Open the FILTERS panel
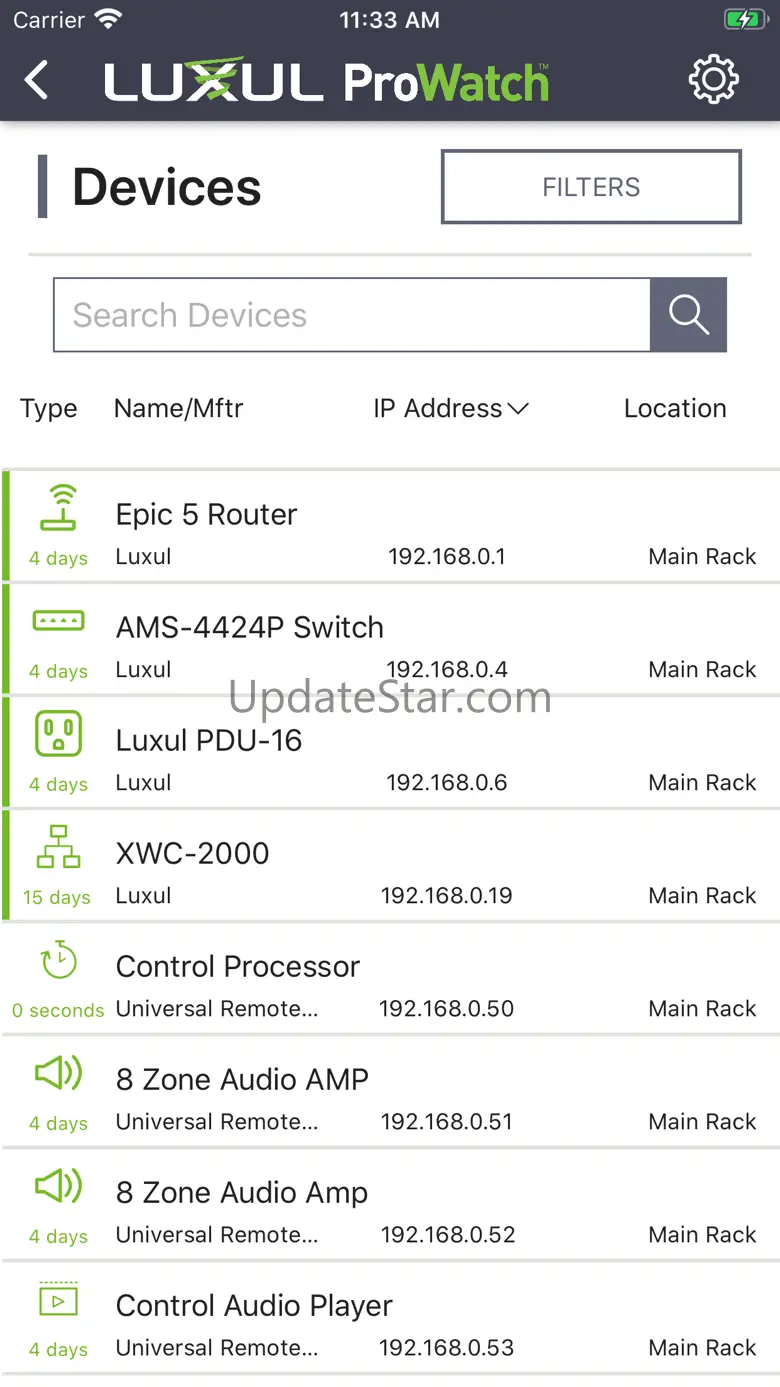Screen dimensions: 780x1387 (x=591, y=187)
